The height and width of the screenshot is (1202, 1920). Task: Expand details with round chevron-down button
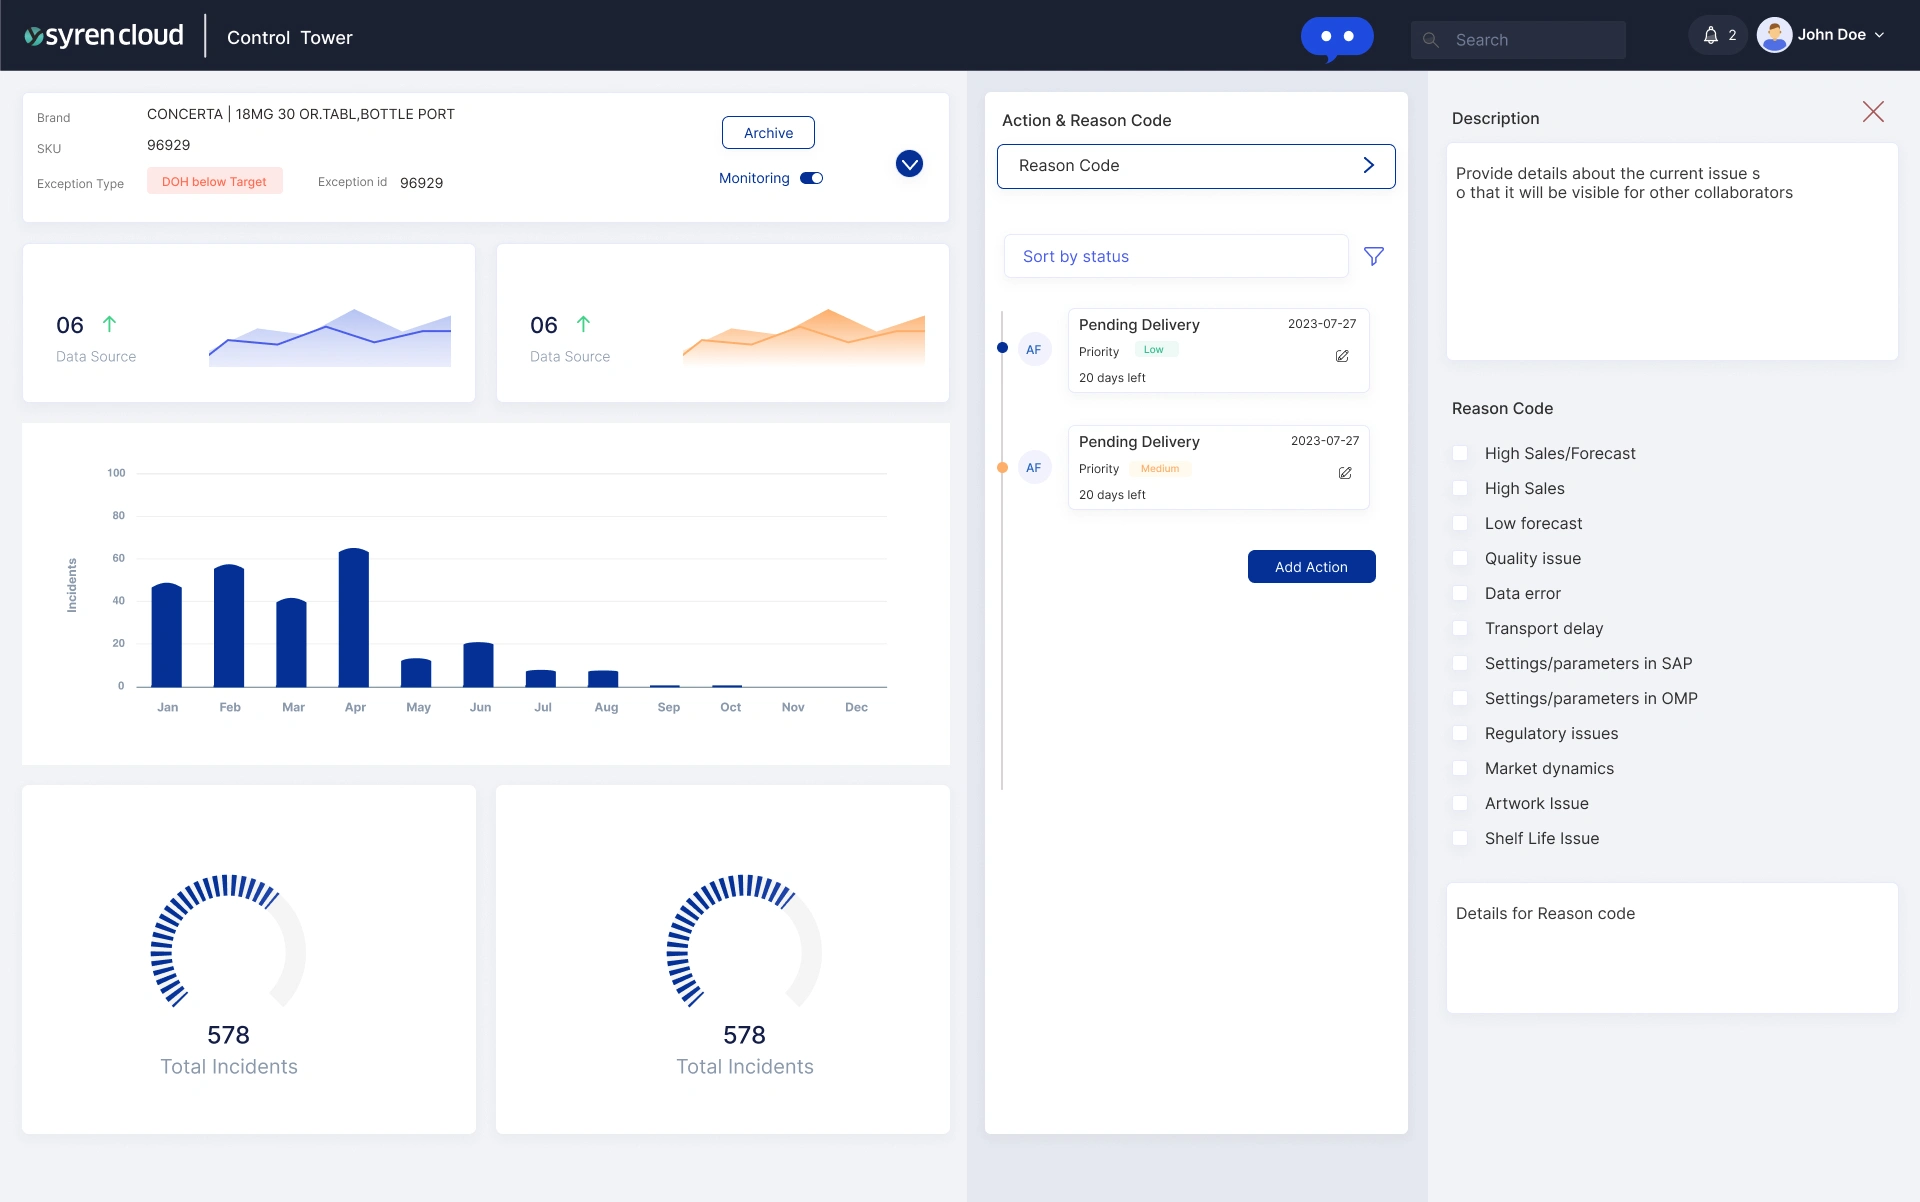click(909, 163)
